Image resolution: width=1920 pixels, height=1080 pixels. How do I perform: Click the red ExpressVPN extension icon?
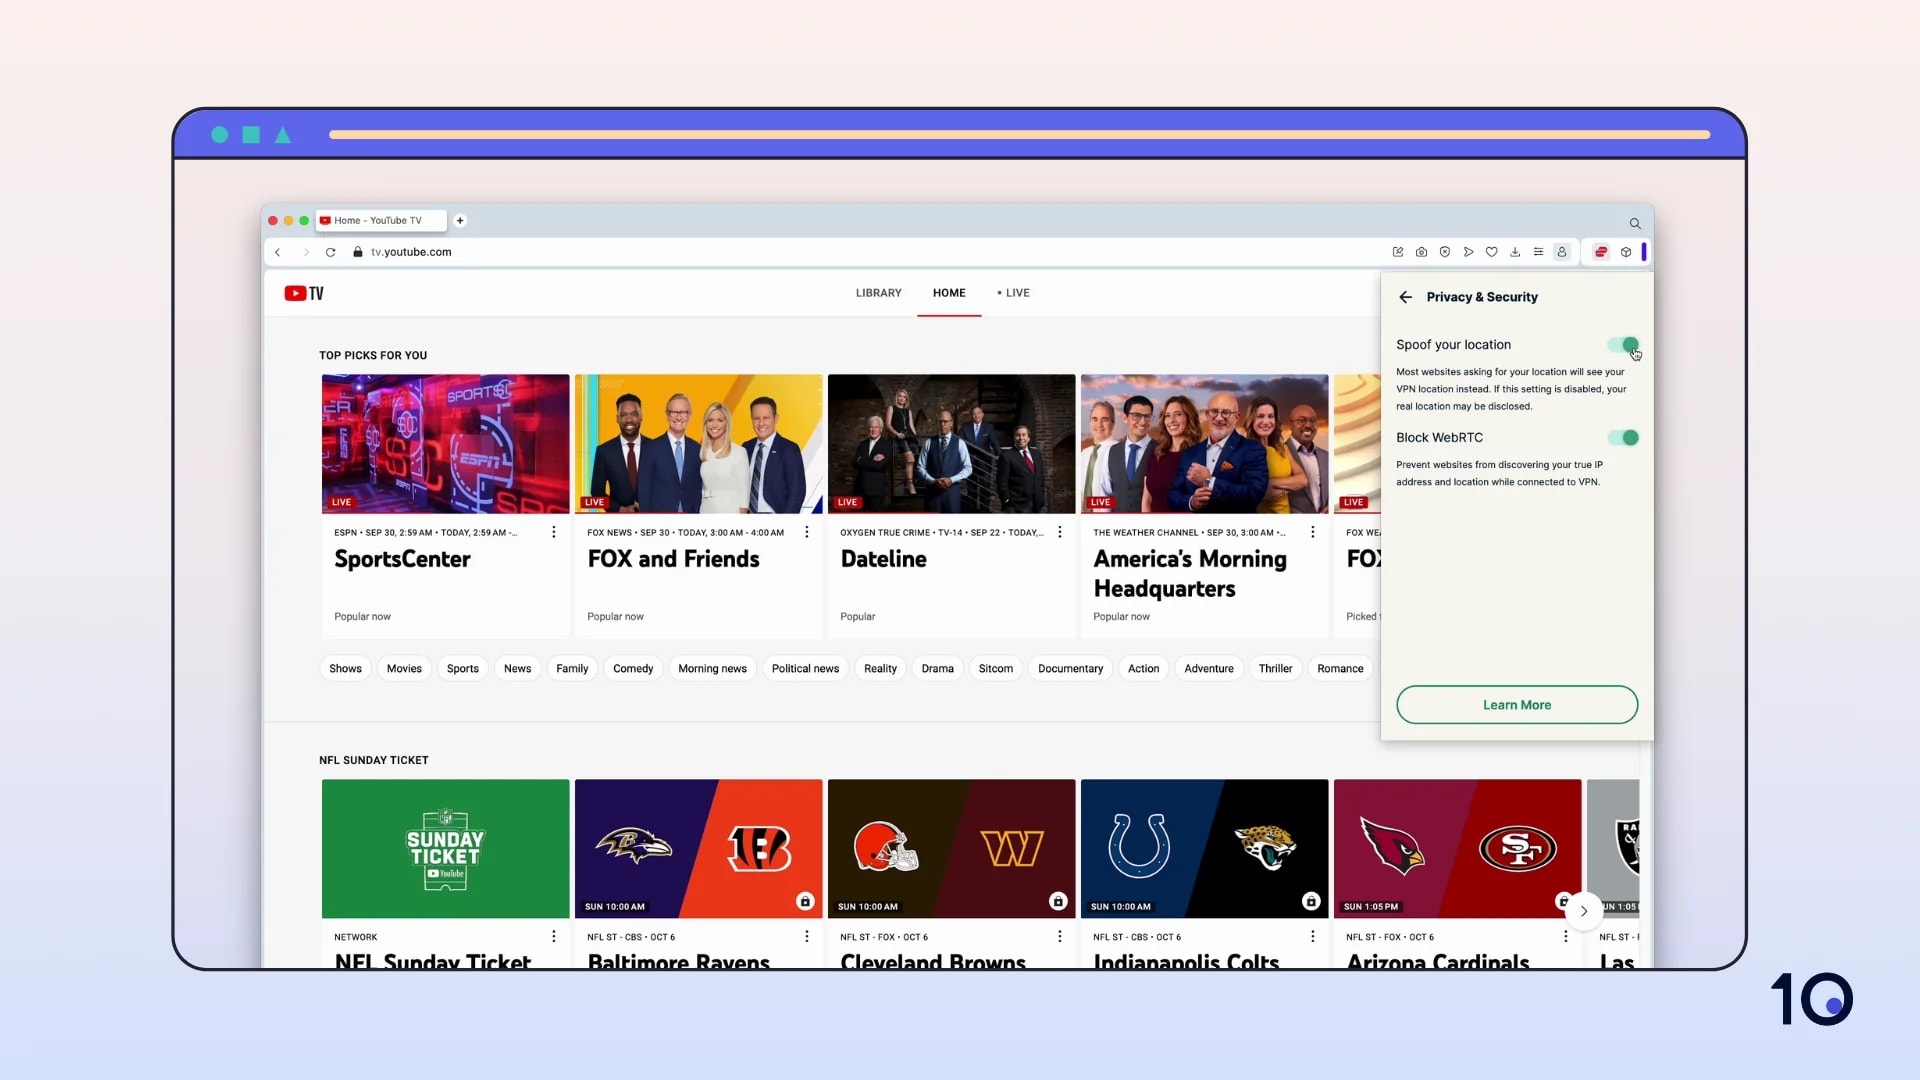tap(1601, 252)
